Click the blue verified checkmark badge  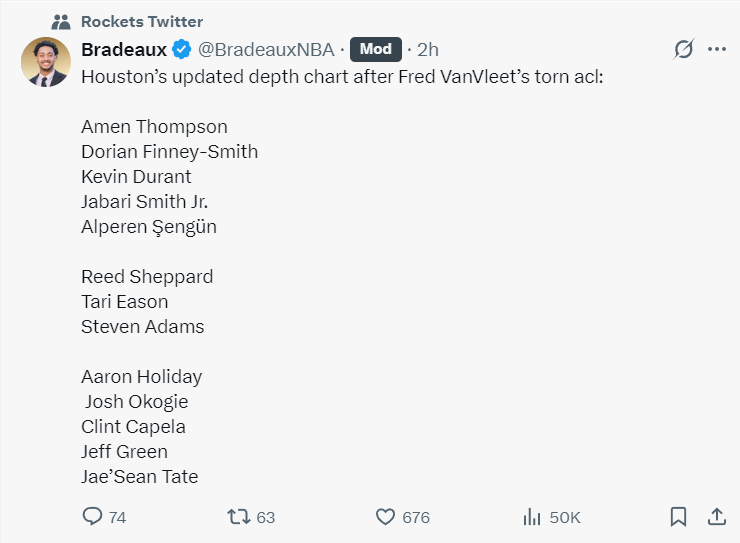click(181, 49)
